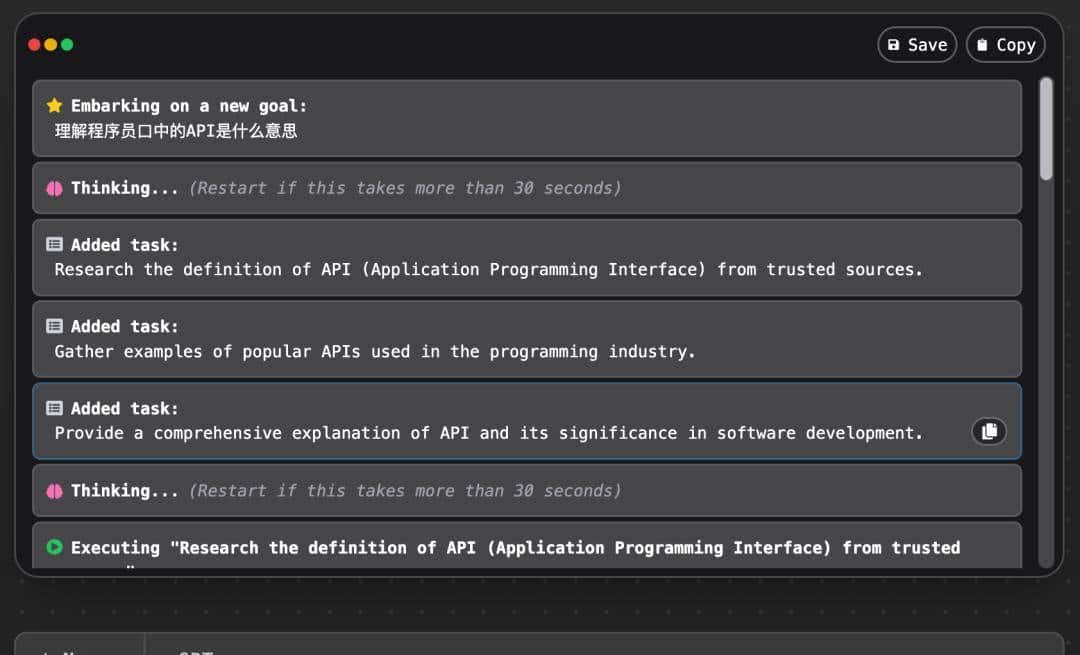Click the Executing "Research the definition" message
Viewport: 1080px width, 655px height.
tap(515, 548)
